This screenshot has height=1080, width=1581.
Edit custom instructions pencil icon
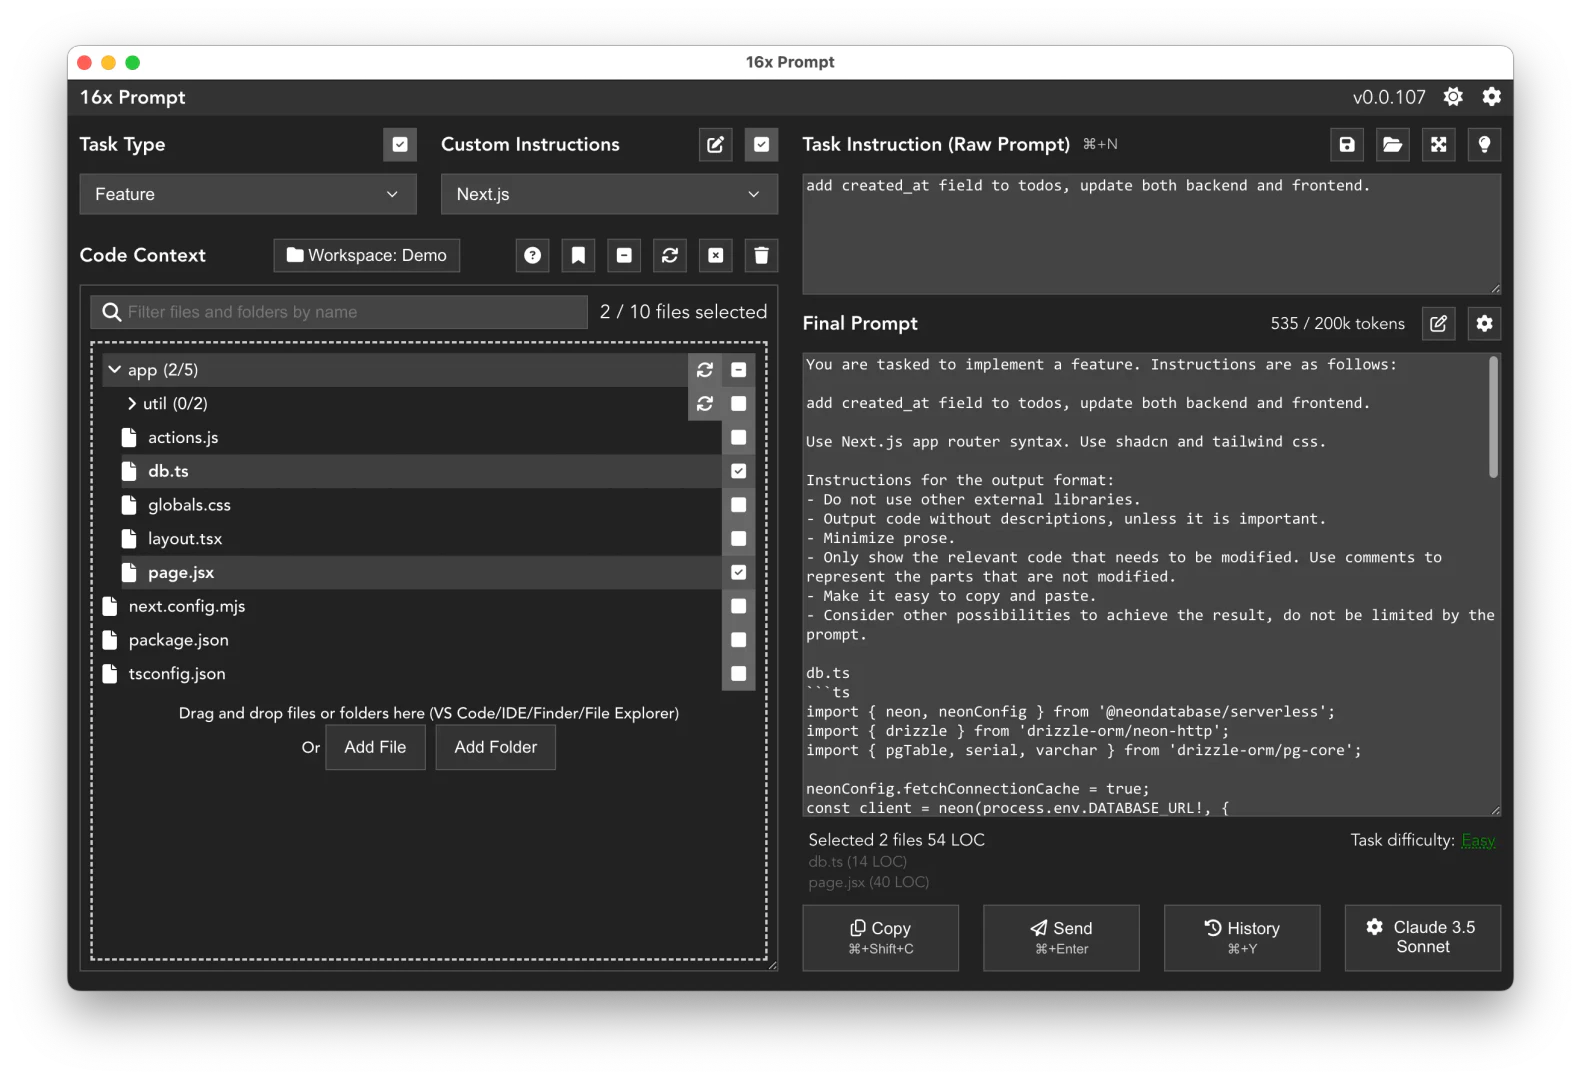click(716, 145)
